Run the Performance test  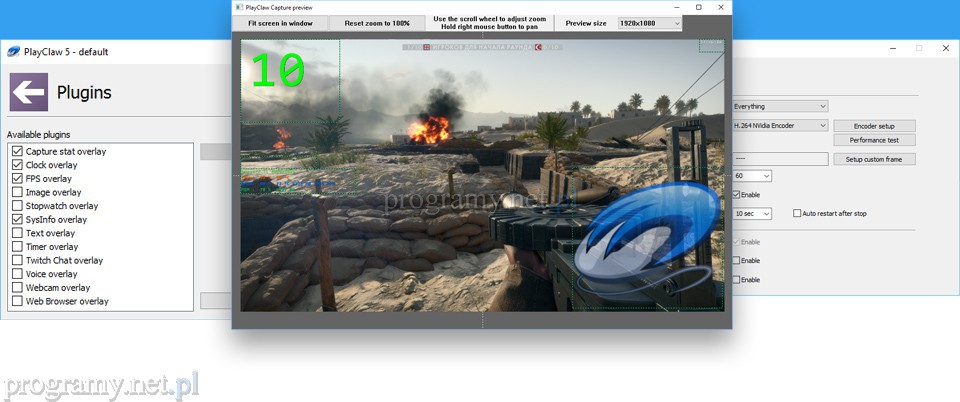[x=873, y=140]
